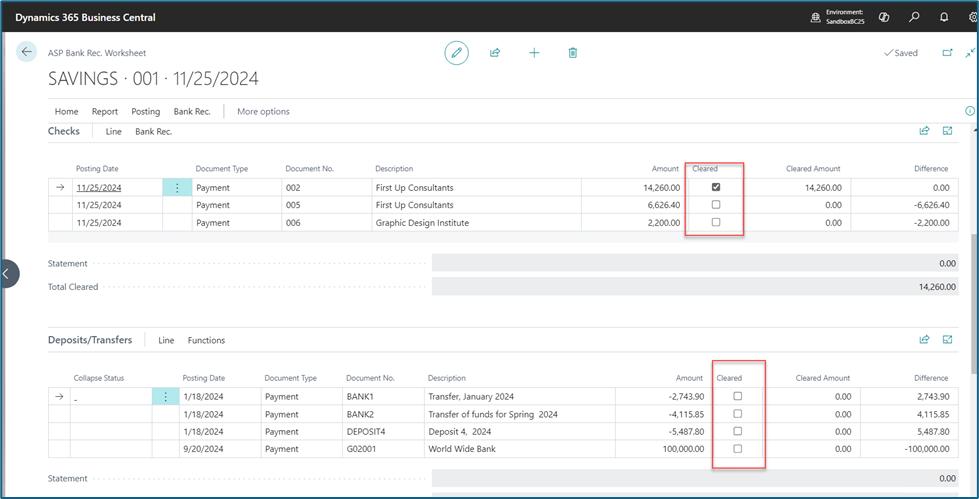Share the Checks list icon
Viewport: 979px width, 499px height.
tap(924, 131)
